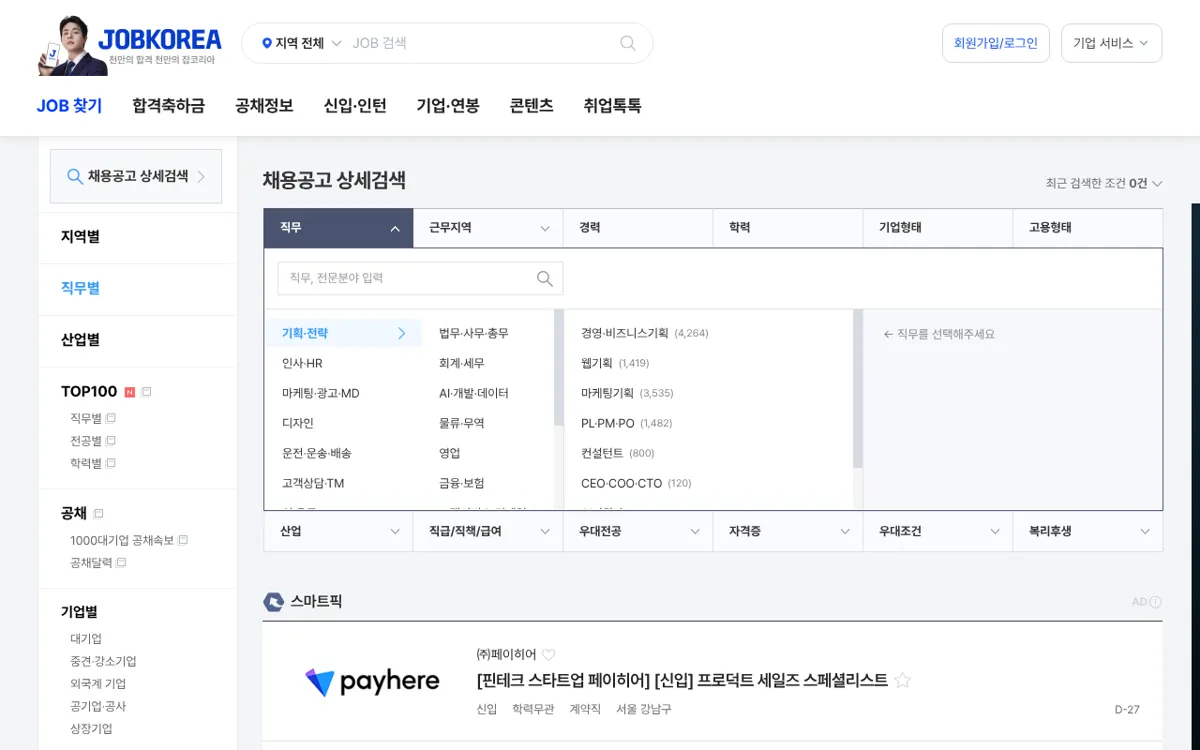Click the 채용공고 상세검색 sidebar button
Screen dimensions: 1200x750
pos(136,176)
